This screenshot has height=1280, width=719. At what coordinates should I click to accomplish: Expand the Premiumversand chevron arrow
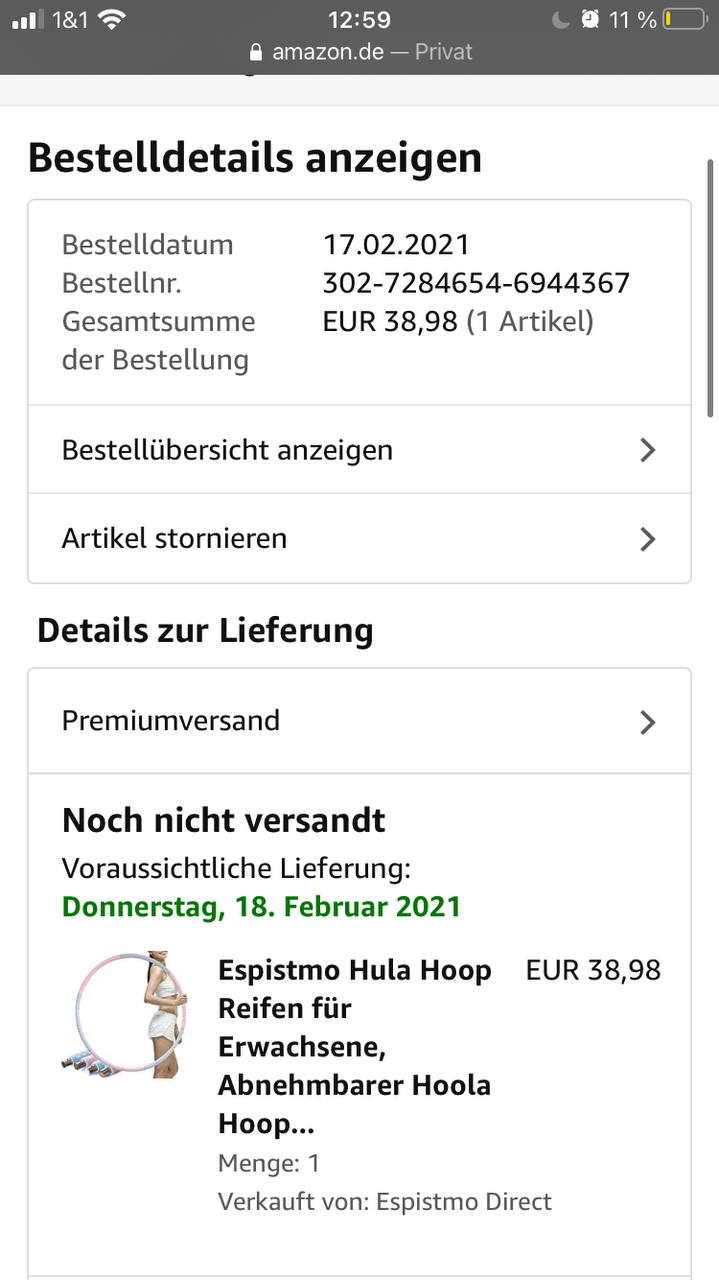647,722
